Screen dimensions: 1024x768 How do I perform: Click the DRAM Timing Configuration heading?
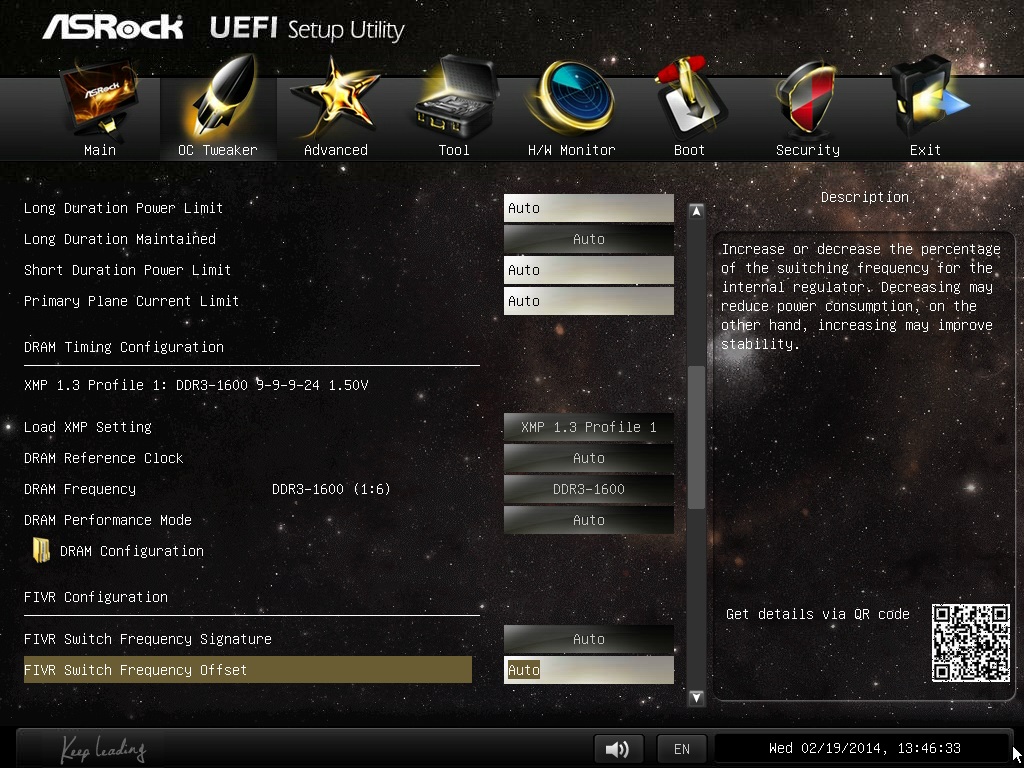tap(123, 347)
